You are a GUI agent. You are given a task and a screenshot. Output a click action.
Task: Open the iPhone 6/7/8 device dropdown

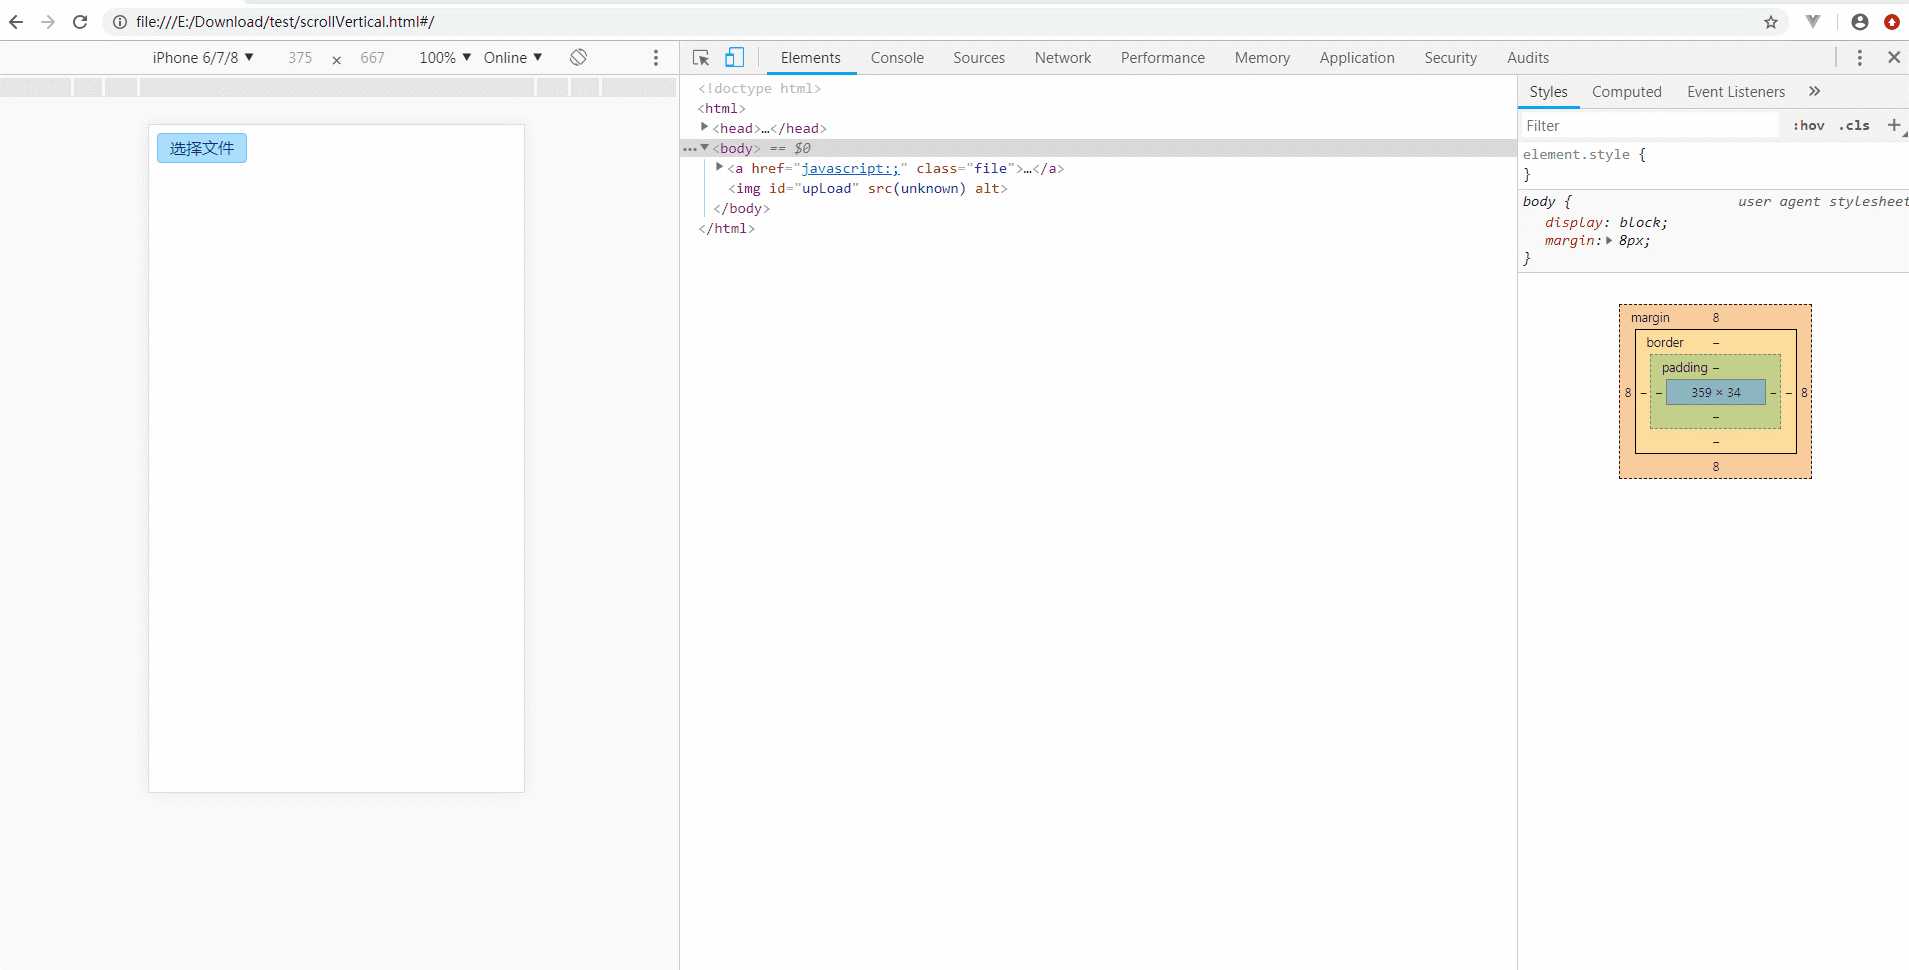pyautogui.click(x=203, y=58)
